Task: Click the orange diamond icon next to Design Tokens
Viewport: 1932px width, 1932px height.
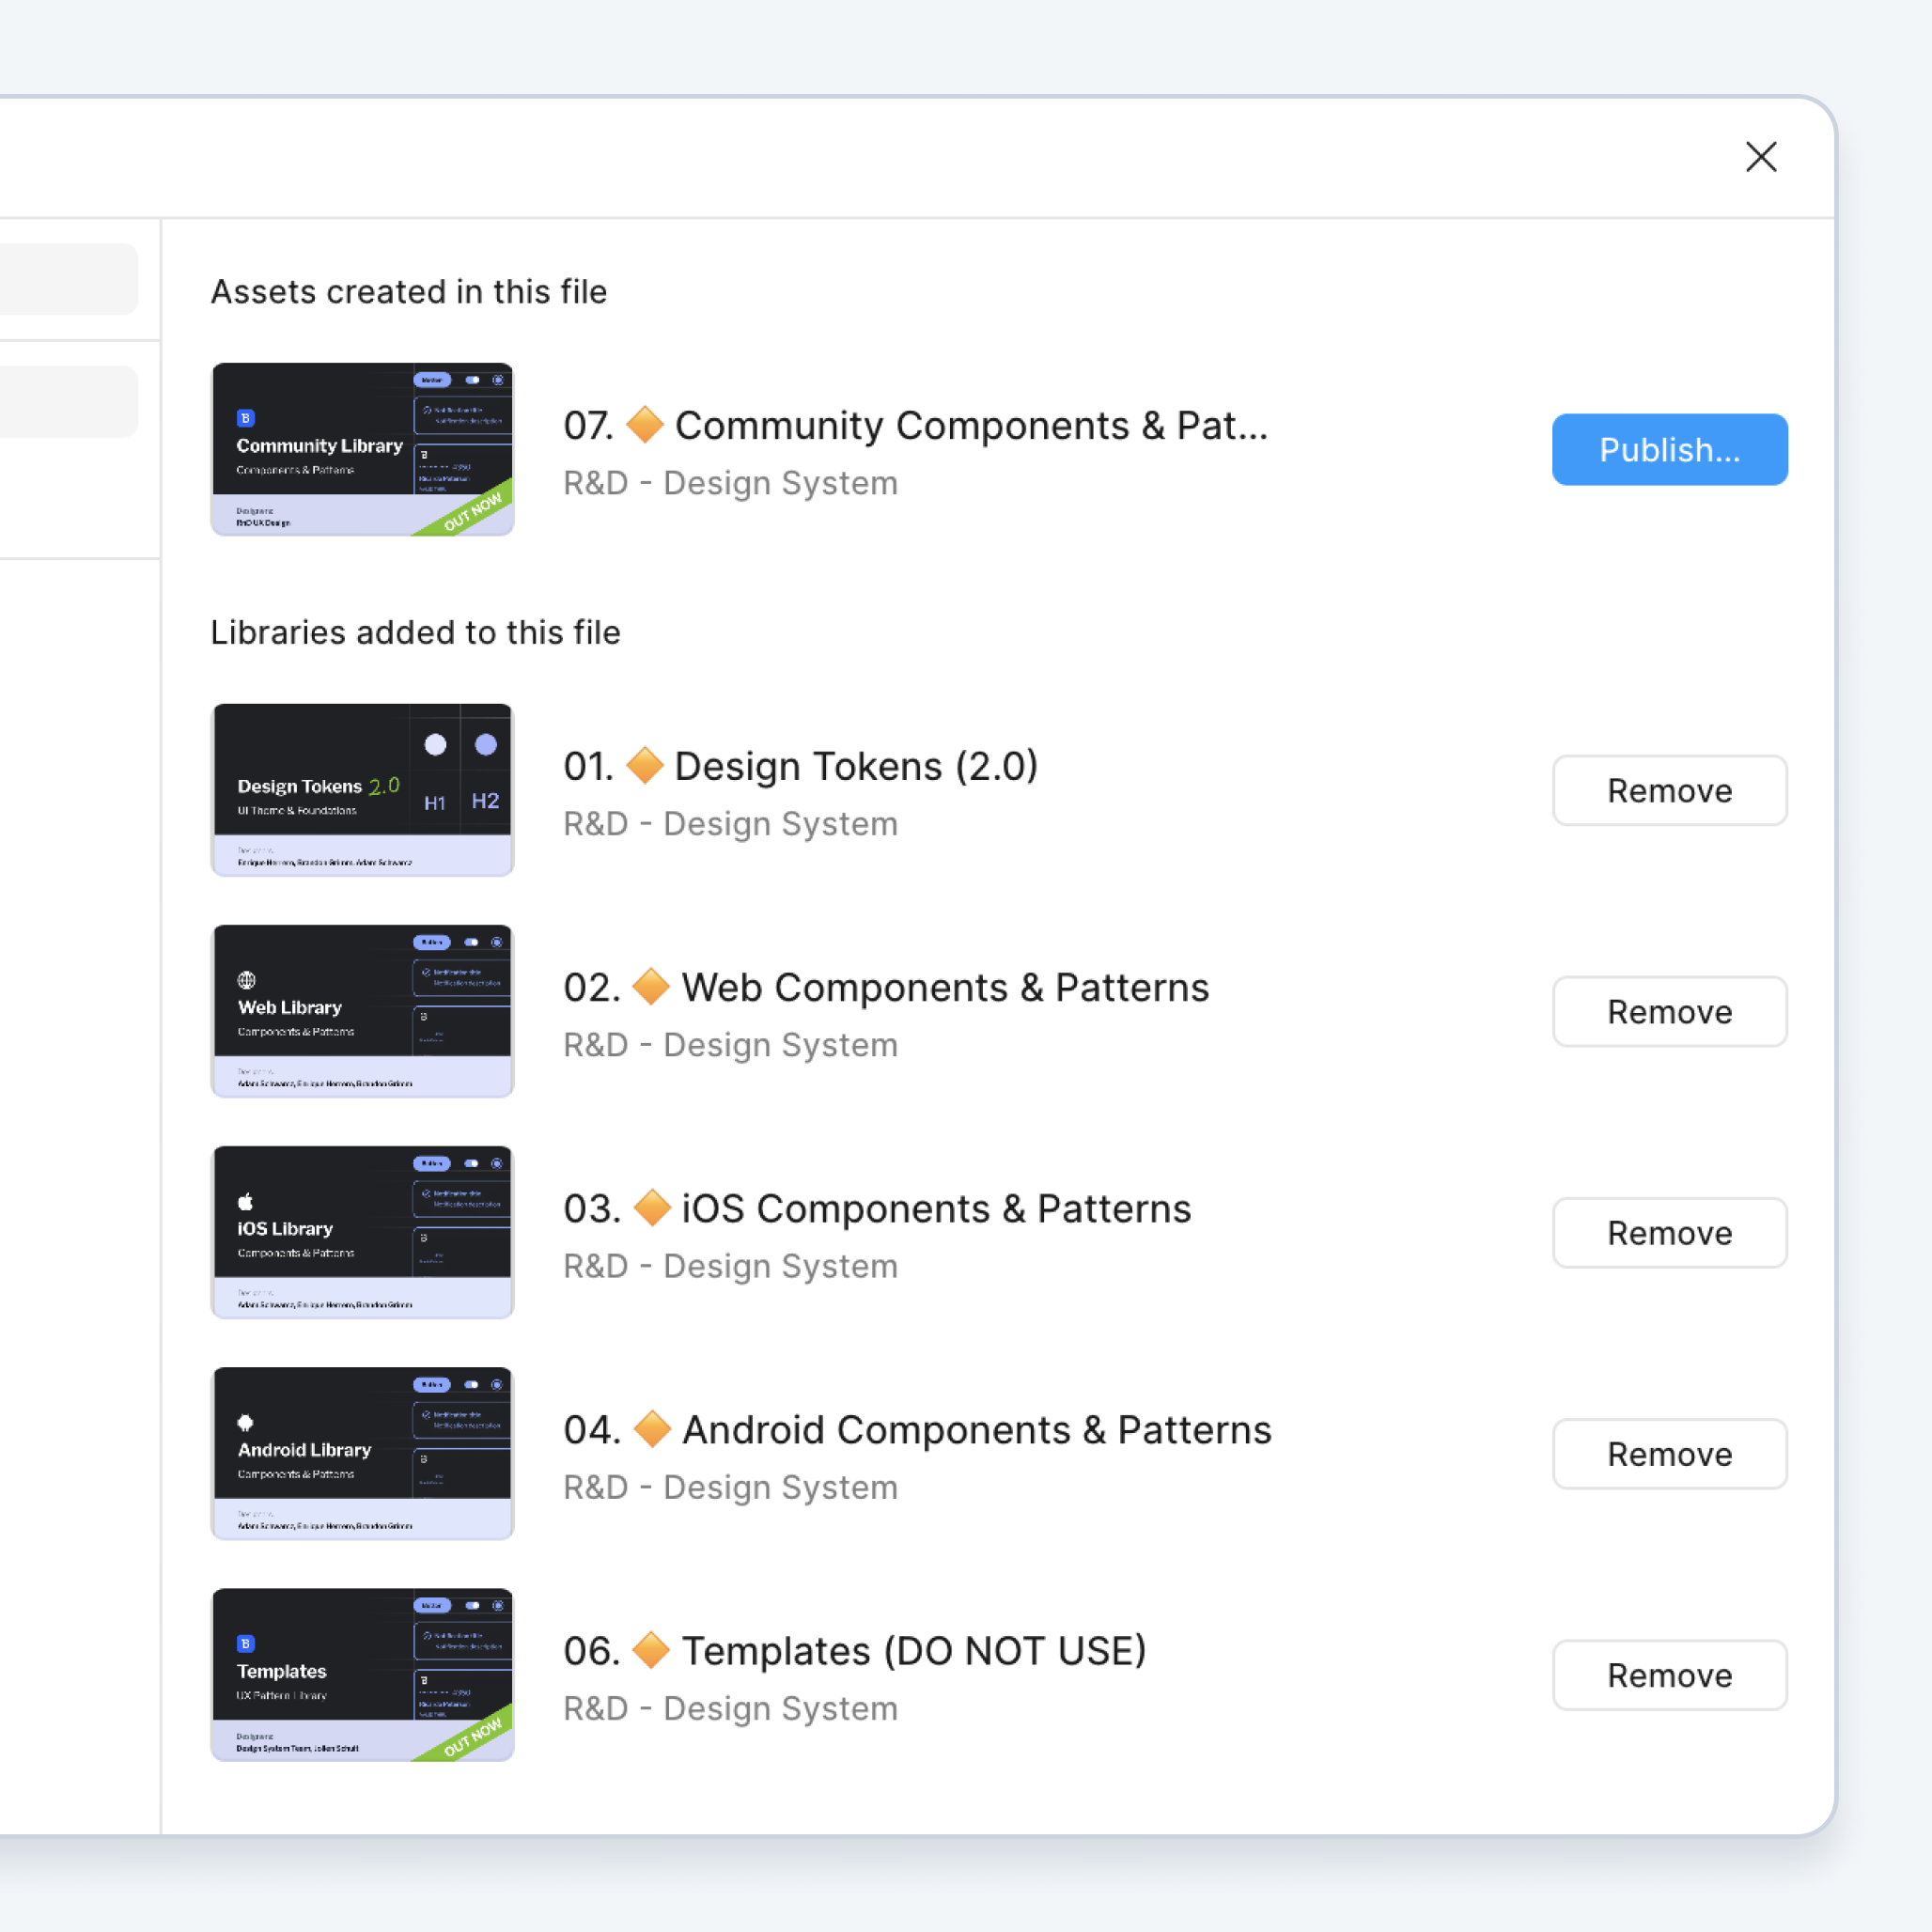Action: [645, 765]
